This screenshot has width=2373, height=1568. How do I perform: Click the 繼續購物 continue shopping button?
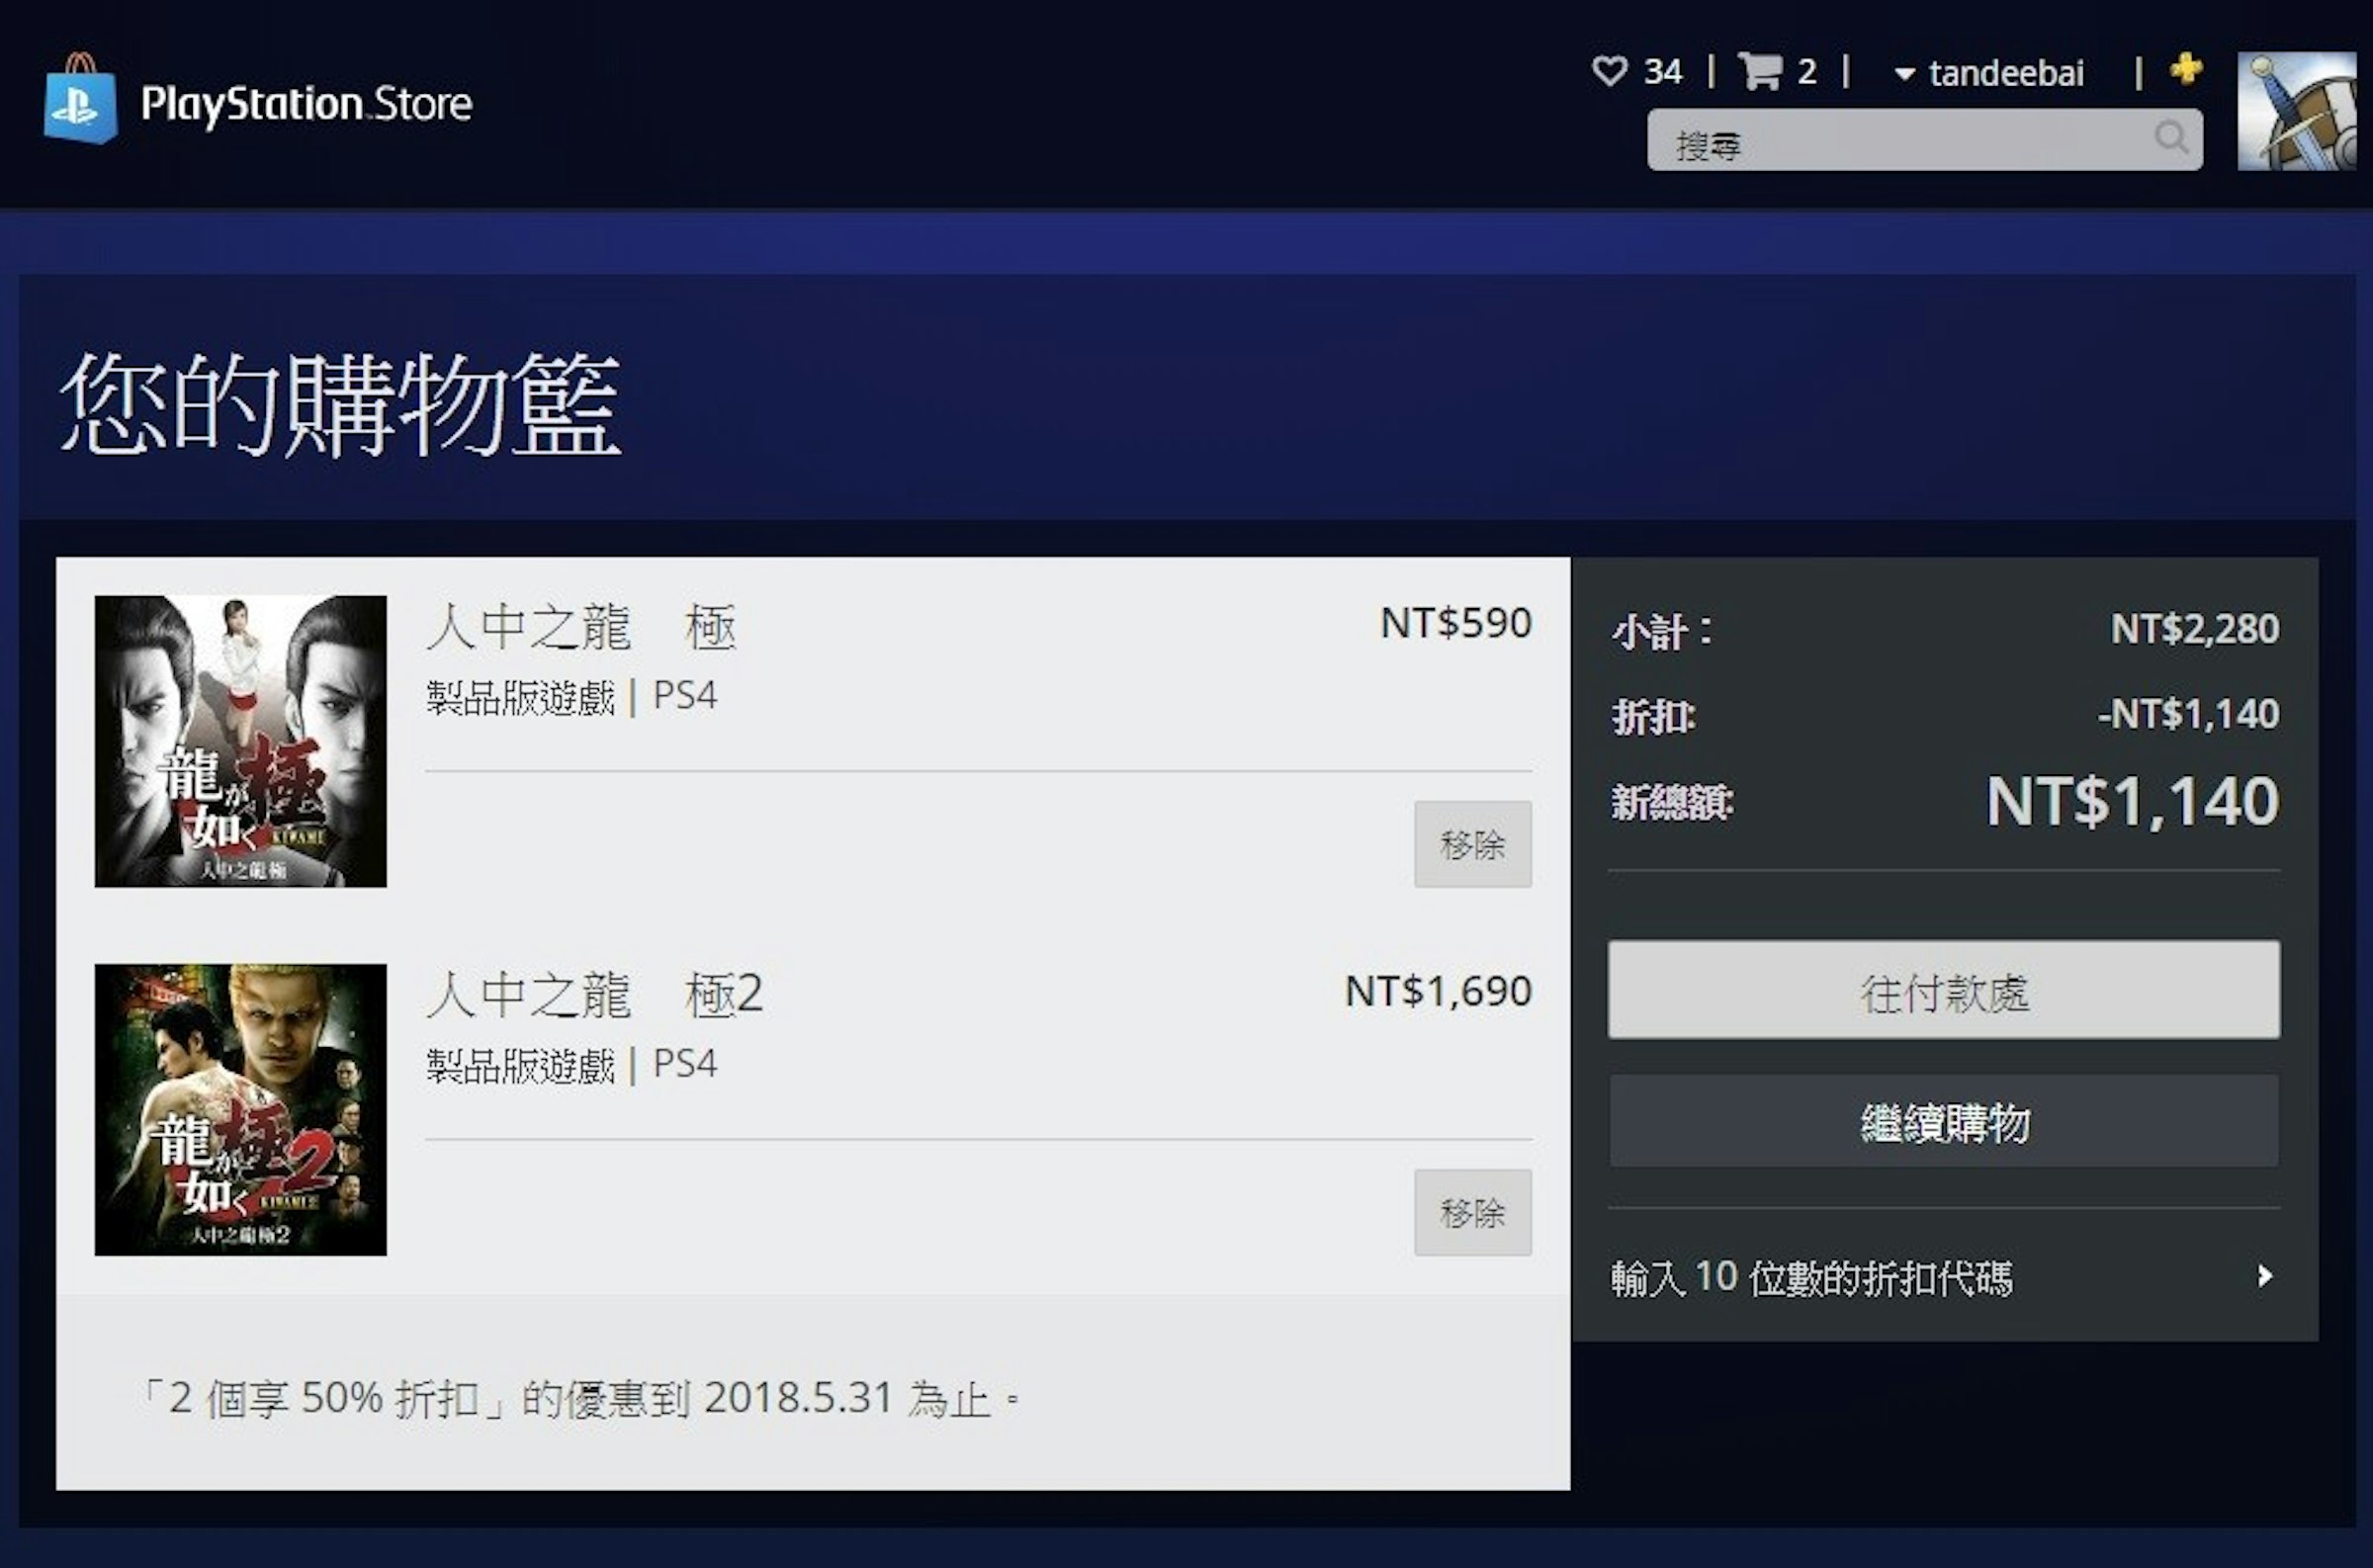point(1943,1121)
